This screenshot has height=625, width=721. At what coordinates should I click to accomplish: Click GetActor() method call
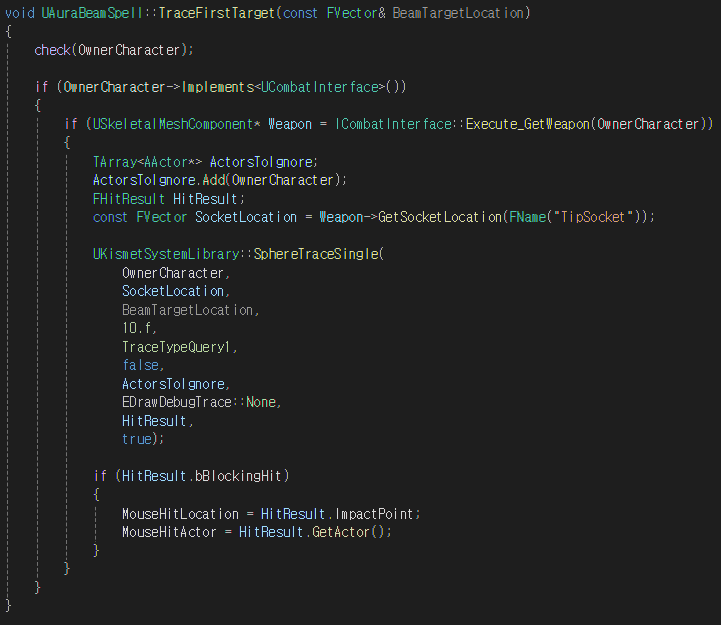pos(348,532)
